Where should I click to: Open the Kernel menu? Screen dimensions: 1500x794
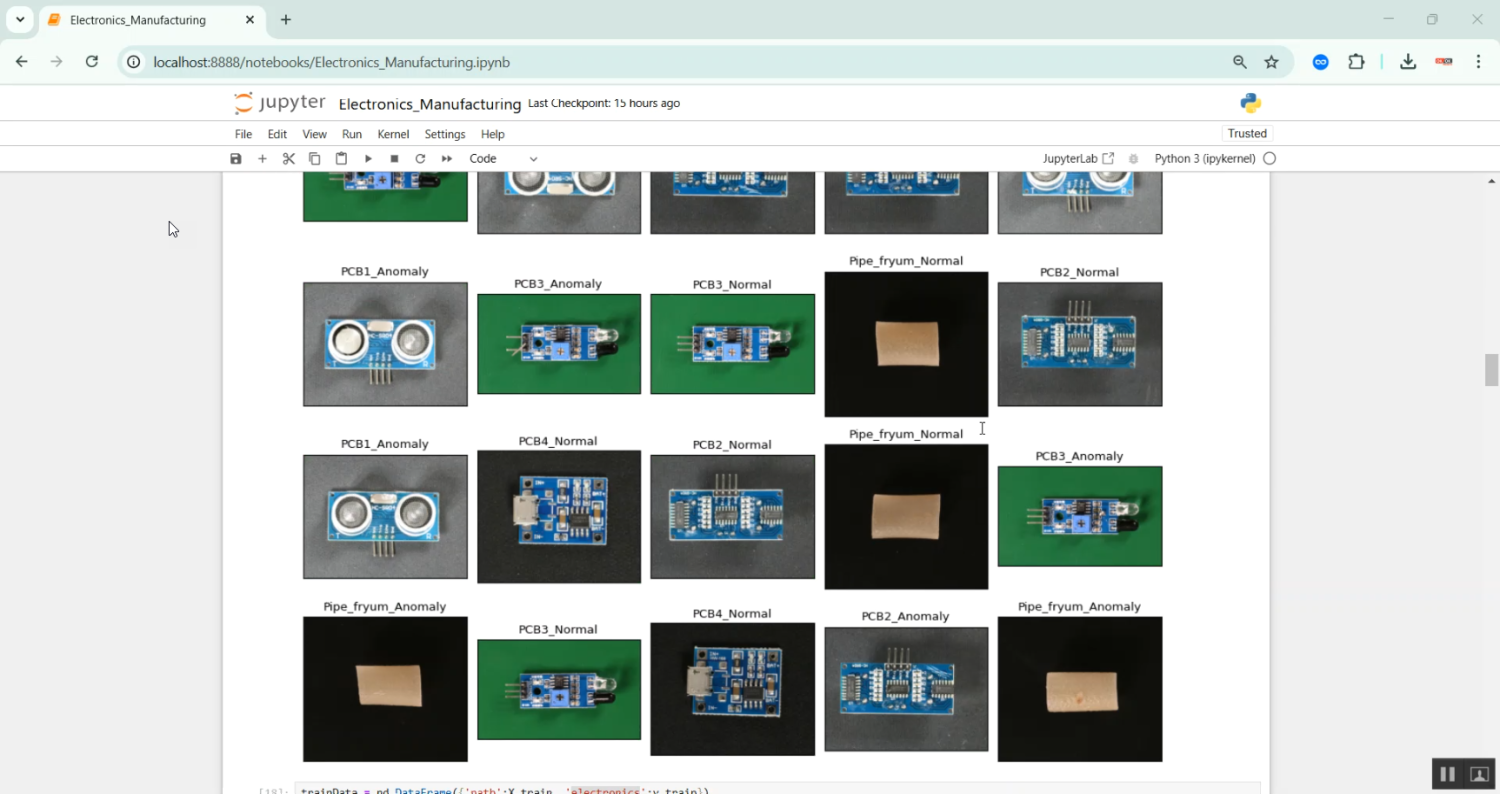pyautogui.click(x=393, y=134)
